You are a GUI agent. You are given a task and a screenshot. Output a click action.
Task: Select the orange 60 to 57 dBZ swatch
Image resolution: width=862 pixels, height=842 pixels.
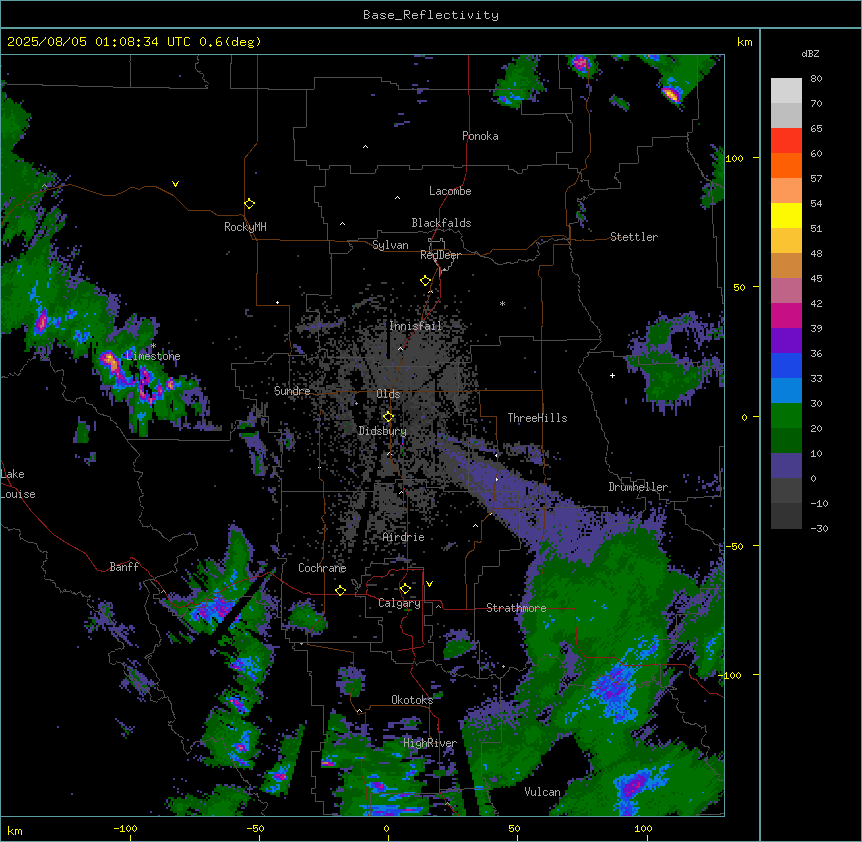(x=786, y=166)
